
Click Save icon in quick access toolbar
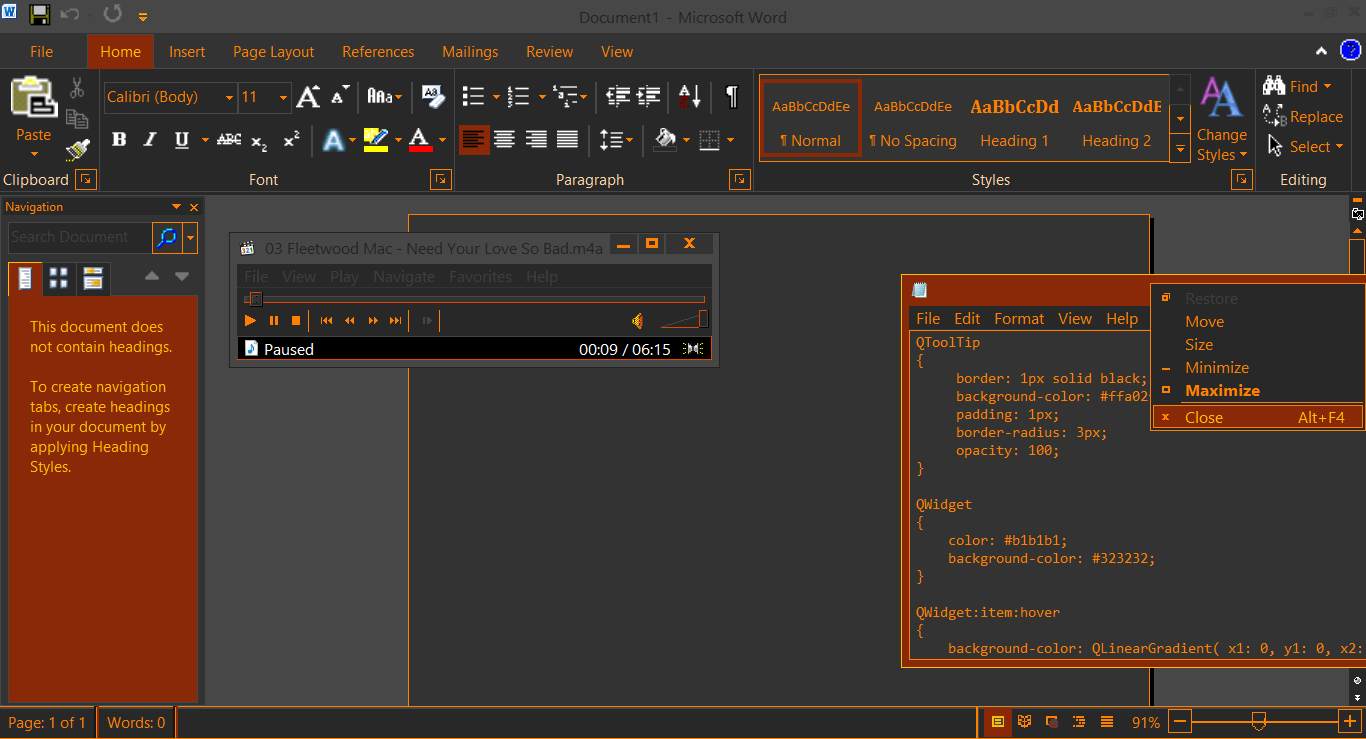(40, 15)
